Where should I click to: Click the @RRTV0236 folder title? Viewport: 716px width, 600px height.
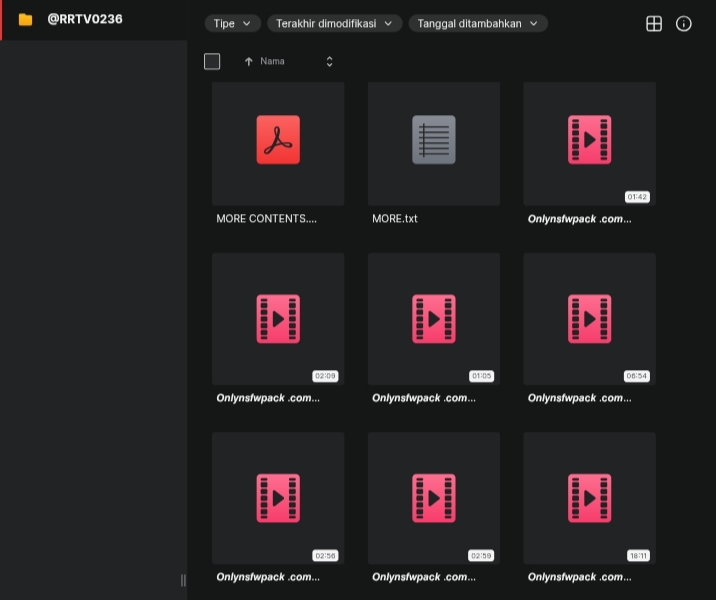pyautogui.click(x=85, y=19)
